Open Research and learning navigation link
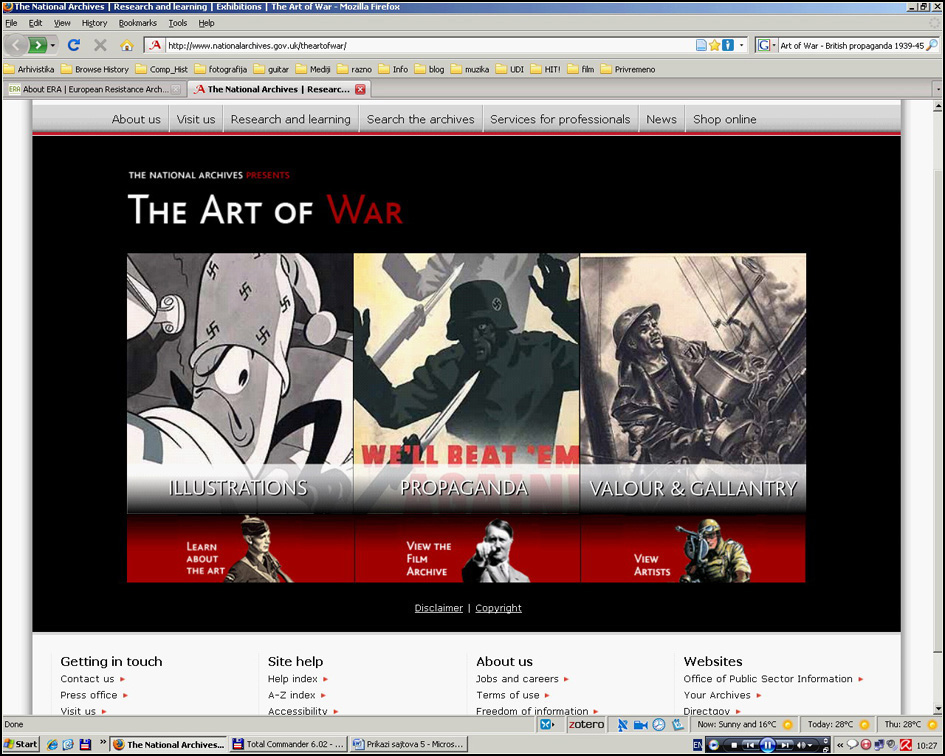Screen dimensions: 945x756 [x=290, y=119]
